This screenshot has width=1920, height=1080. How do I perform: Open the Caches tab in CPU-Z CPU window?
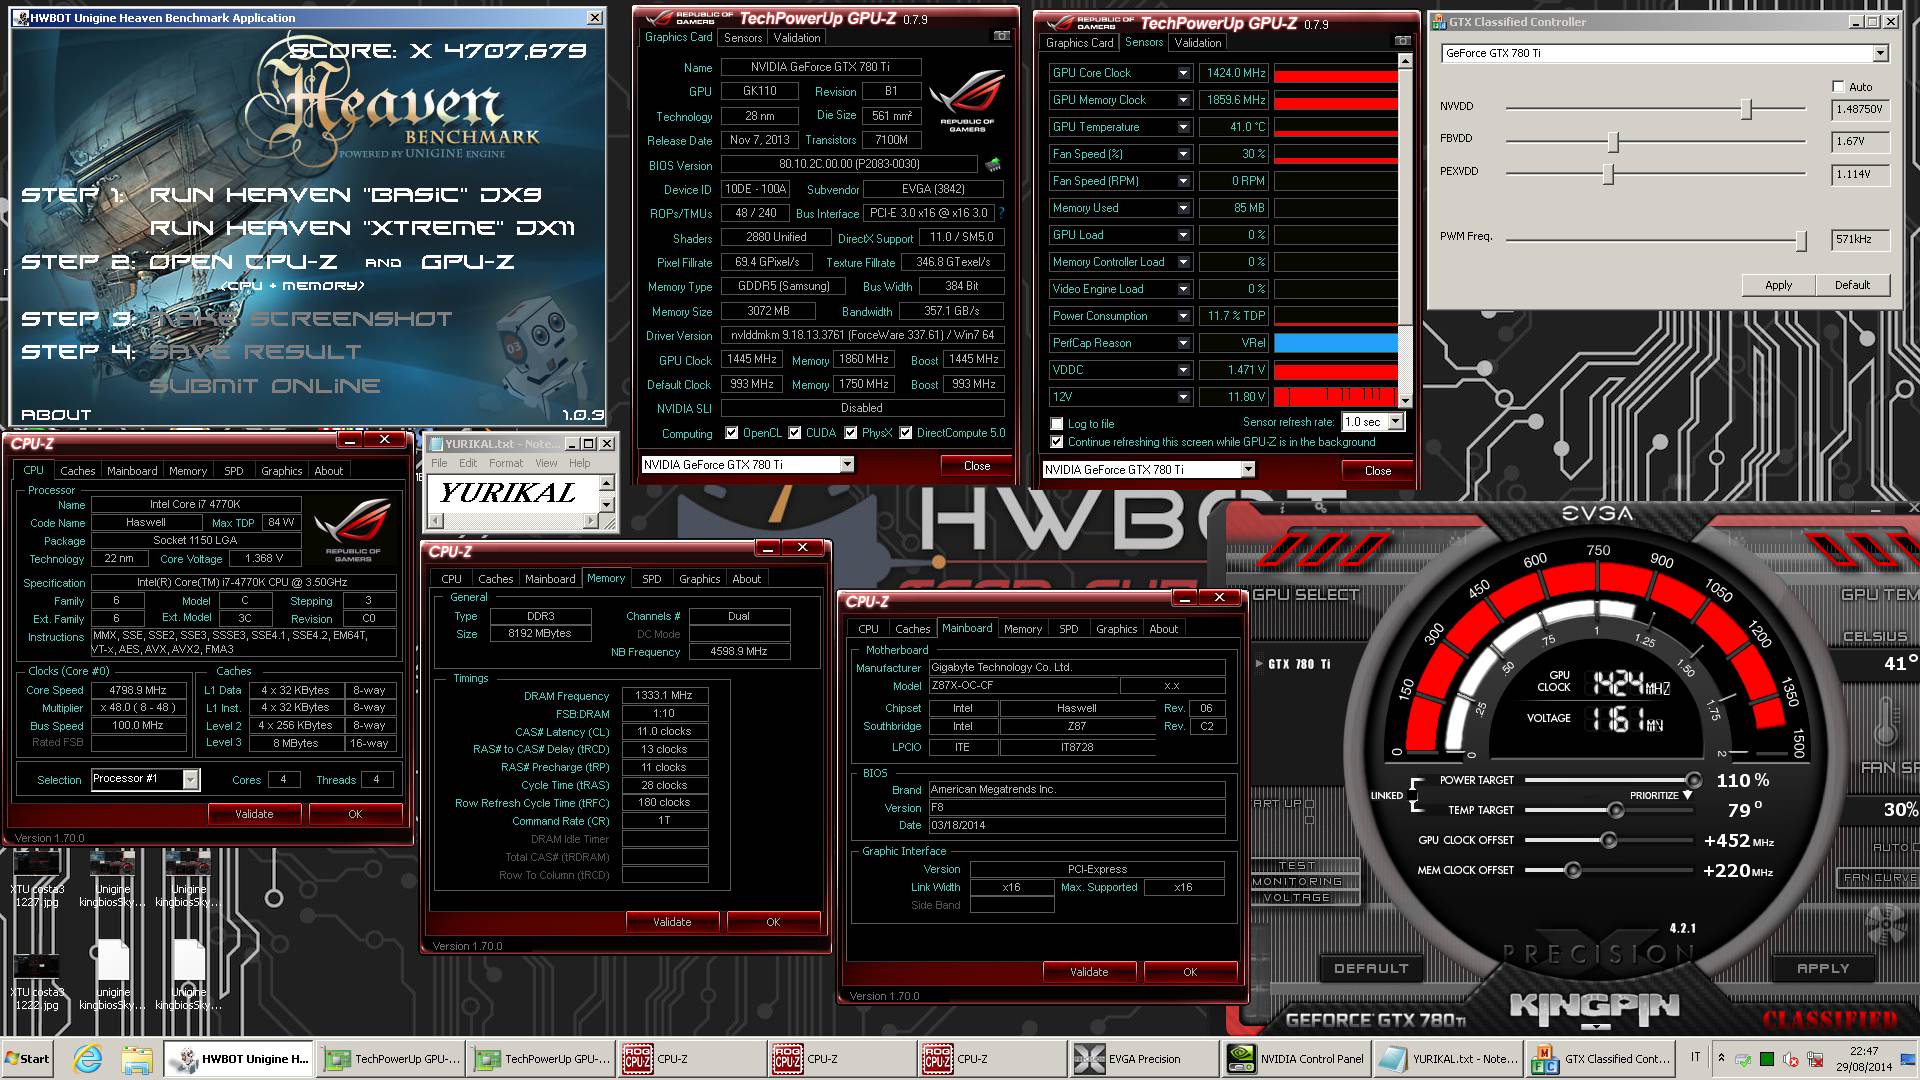point(77,471)
